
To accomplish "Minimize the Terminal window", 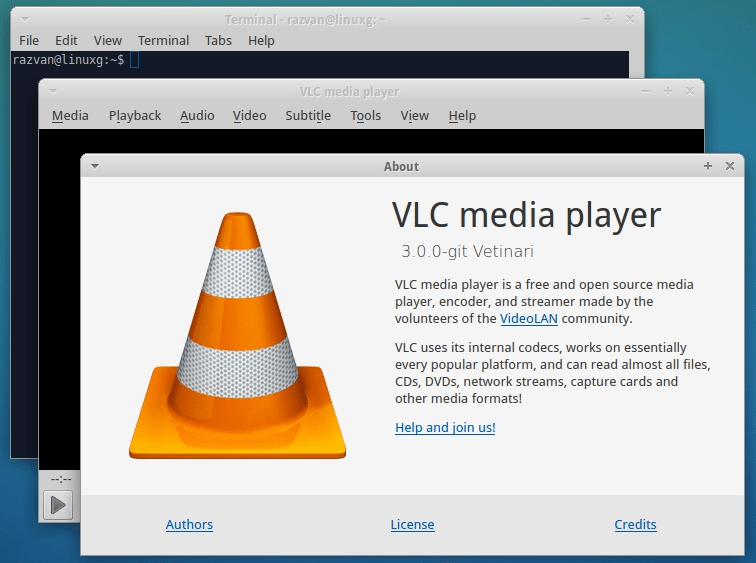I will coord(586,19).
